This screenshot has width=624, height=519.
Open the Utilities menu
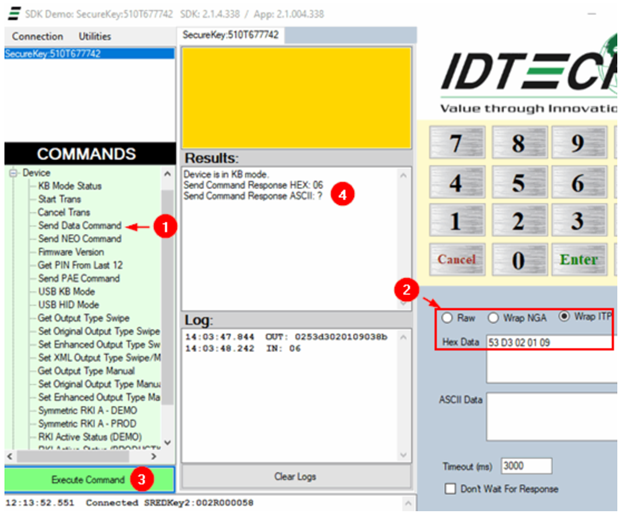pos(95,36)
